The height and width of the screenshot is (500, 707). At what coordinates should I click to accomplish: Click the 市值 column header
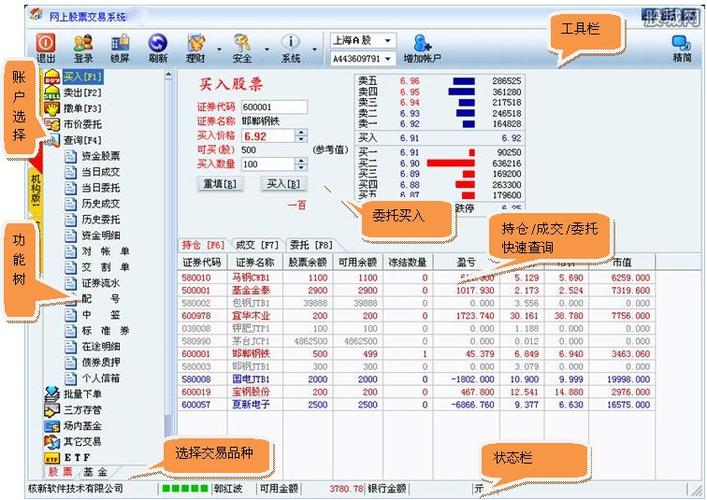click(622, 262)
